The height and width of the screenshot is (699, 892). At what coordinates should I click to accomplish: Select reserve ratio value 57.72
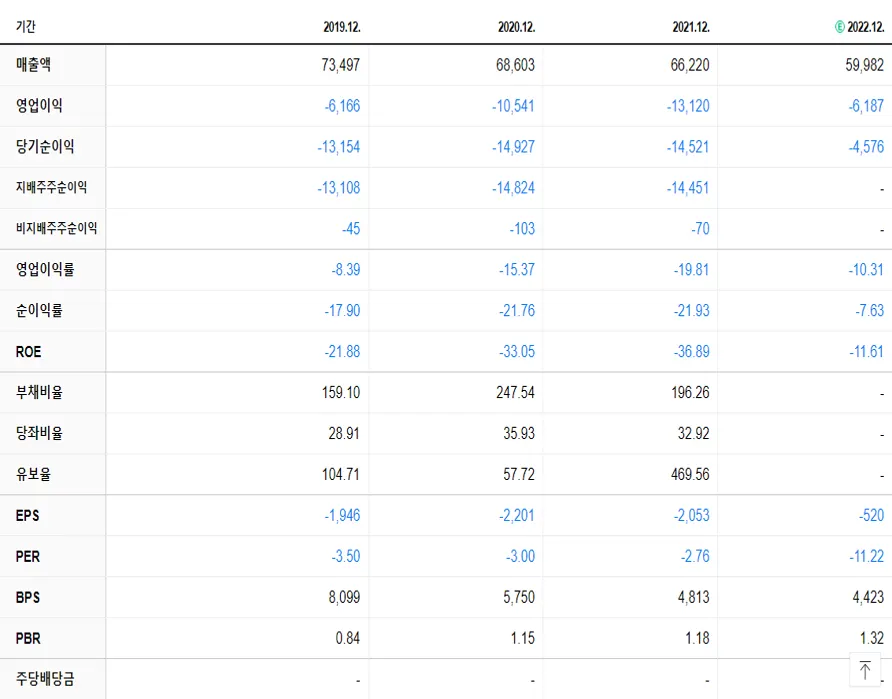pos(519,474)
